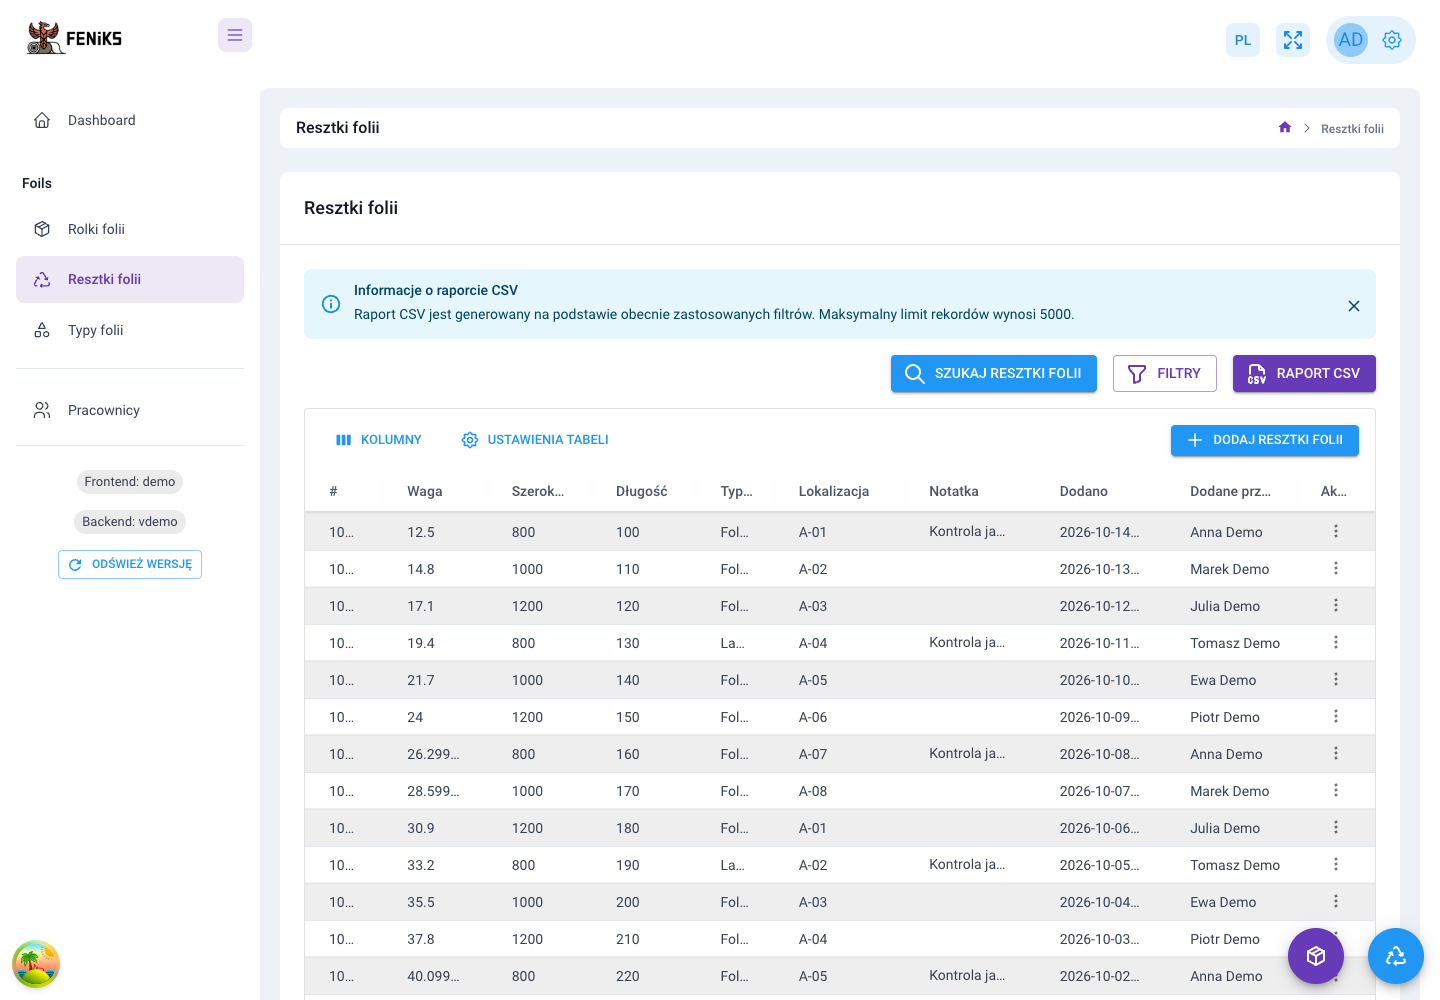Image resolution: width=1440 pixels, height=1000 pixels.
Task: Open actions menu for weight 33.2 row
Action: coord(1336,864)
